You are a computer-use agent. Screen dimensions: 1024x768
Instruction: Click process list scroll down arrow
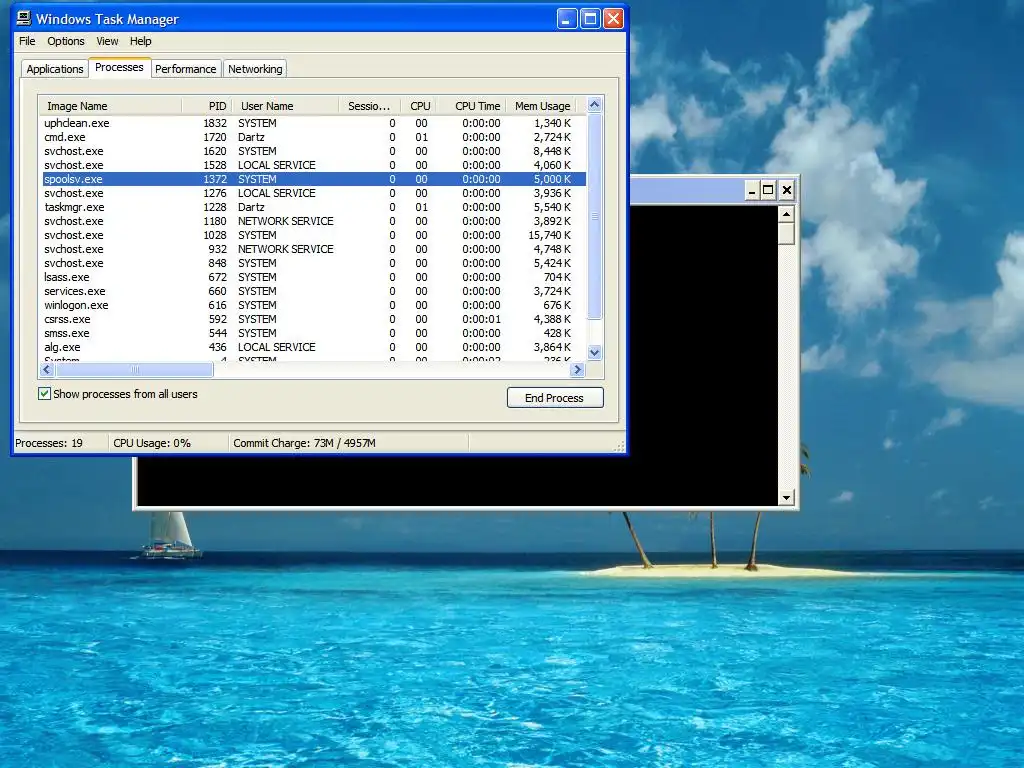click(x=594, y=353)
